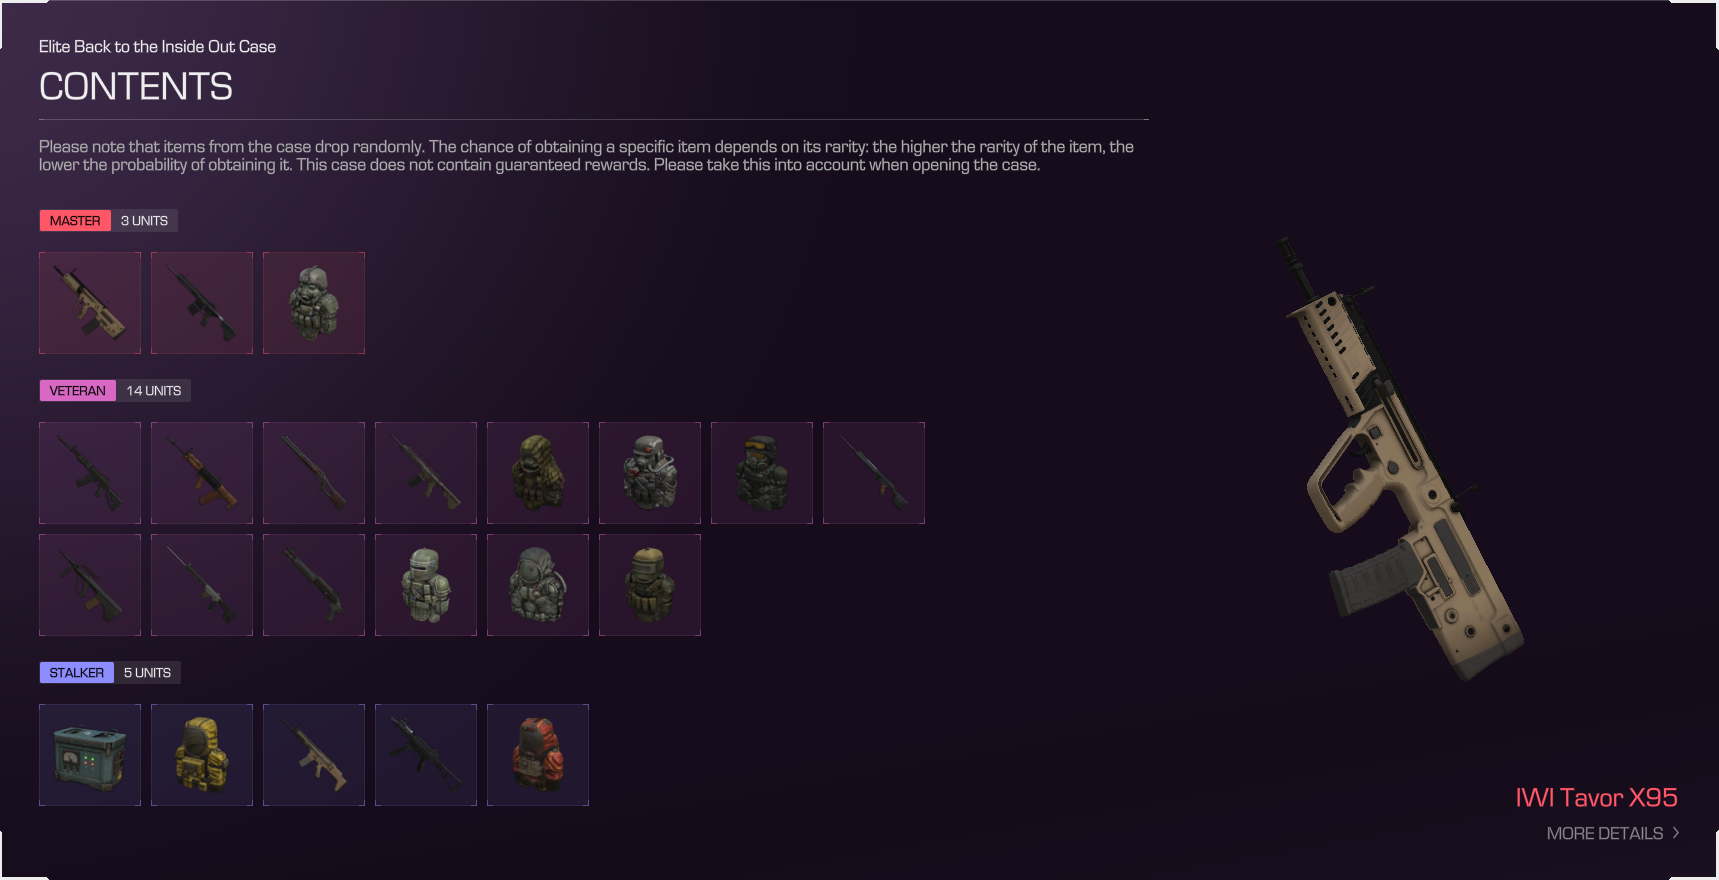Viewport: 1719px width, 880px height.
Task: Select the camo ghillie armor in Veteran tier
Action: pos(538,473)
